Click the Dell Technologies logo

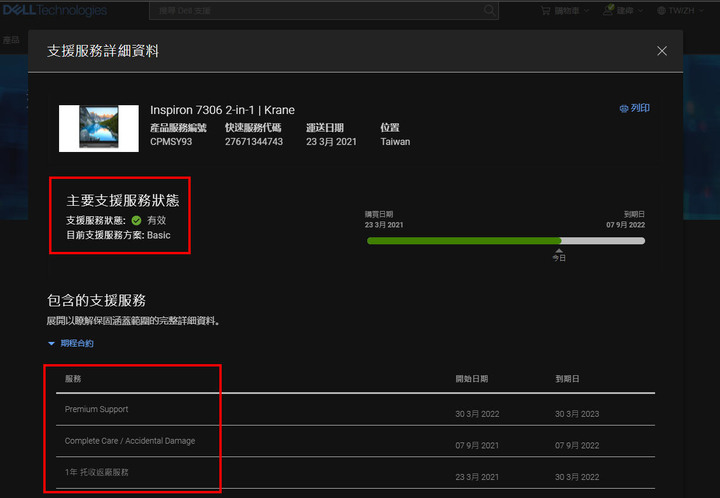pos(55,10)
